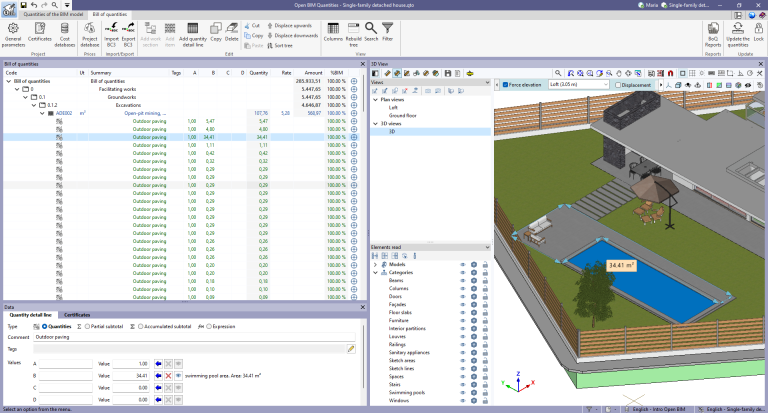Click Cut in the Edit group
Image resolution: width=768 pixels, height=413 pixels.
tap(252, 25)
